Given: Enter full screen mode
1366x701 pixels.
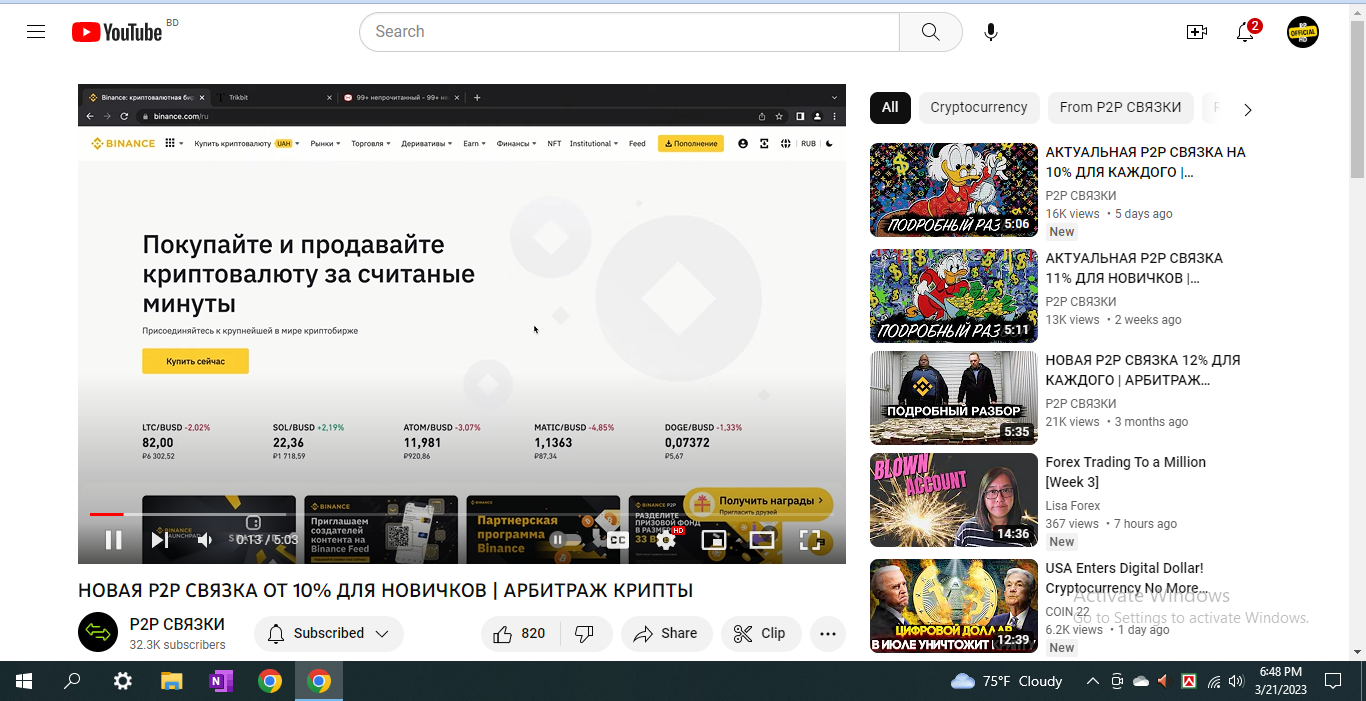Looking at the screenshot, I should [x=810, y=540].
